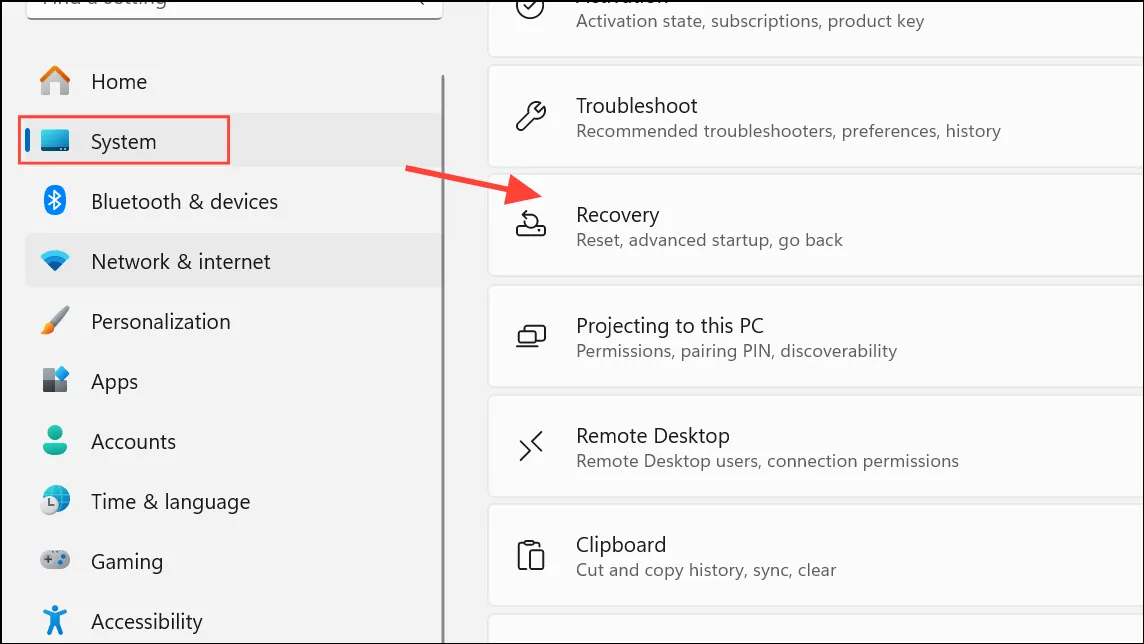Click the Find a setting search box
This screenshot has height=644, width=1144.
[233, 9]
